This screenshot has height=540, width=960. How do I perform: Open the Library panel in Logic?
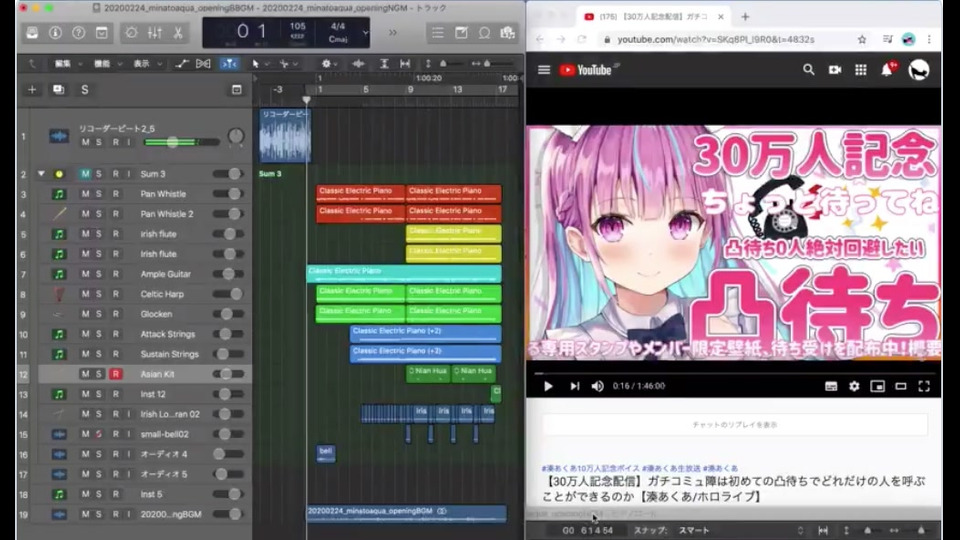32,32
